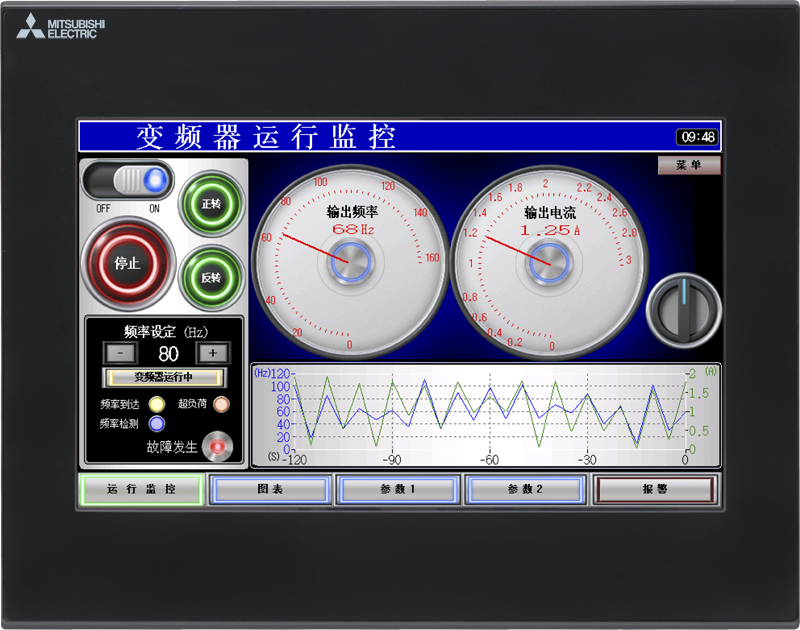Click the 变频器运行中 status banner

click(162, 377)
